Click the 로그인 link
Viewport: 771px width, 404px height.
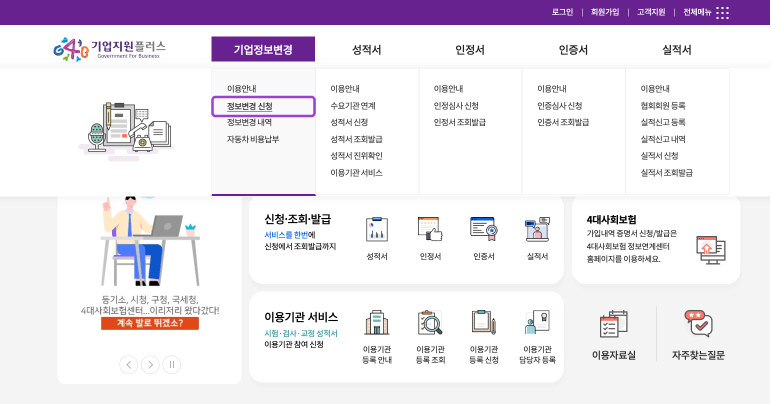click(562, 12)
